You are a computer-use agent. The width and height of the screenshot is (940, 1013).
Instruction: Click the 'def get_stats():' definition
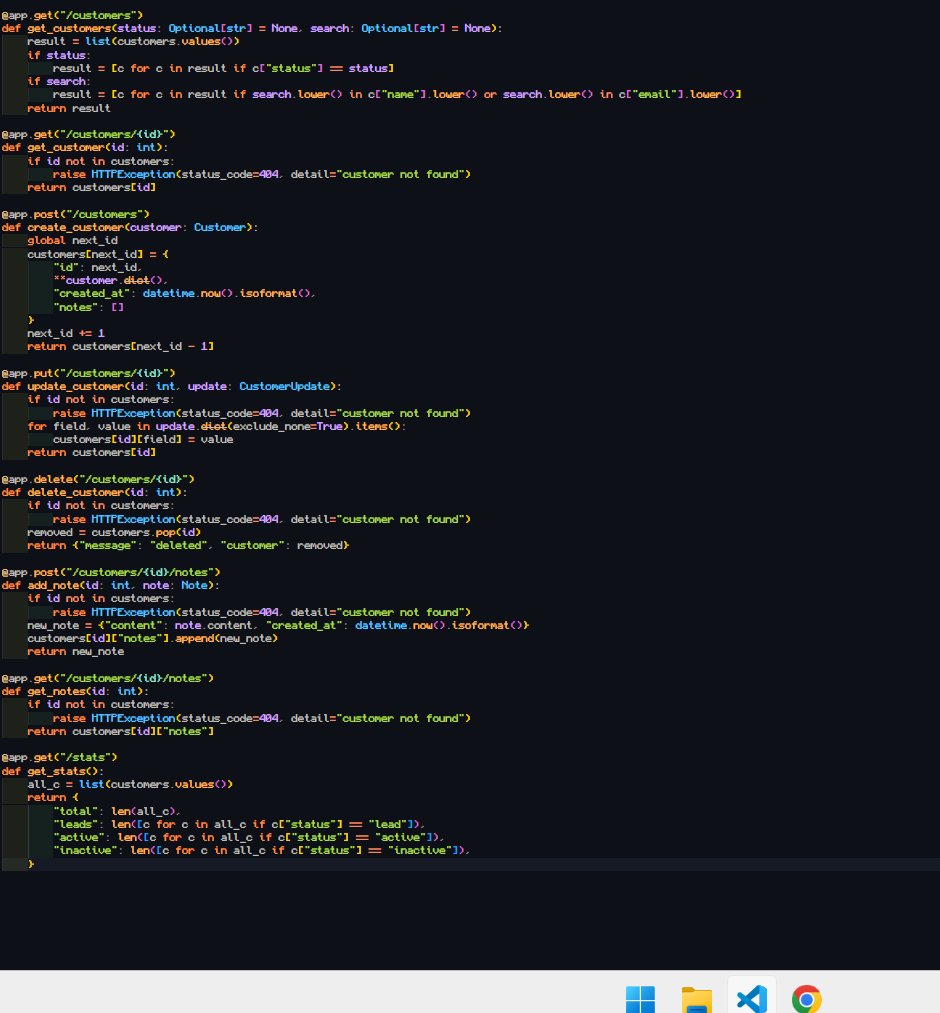click(x=52, y=771)
